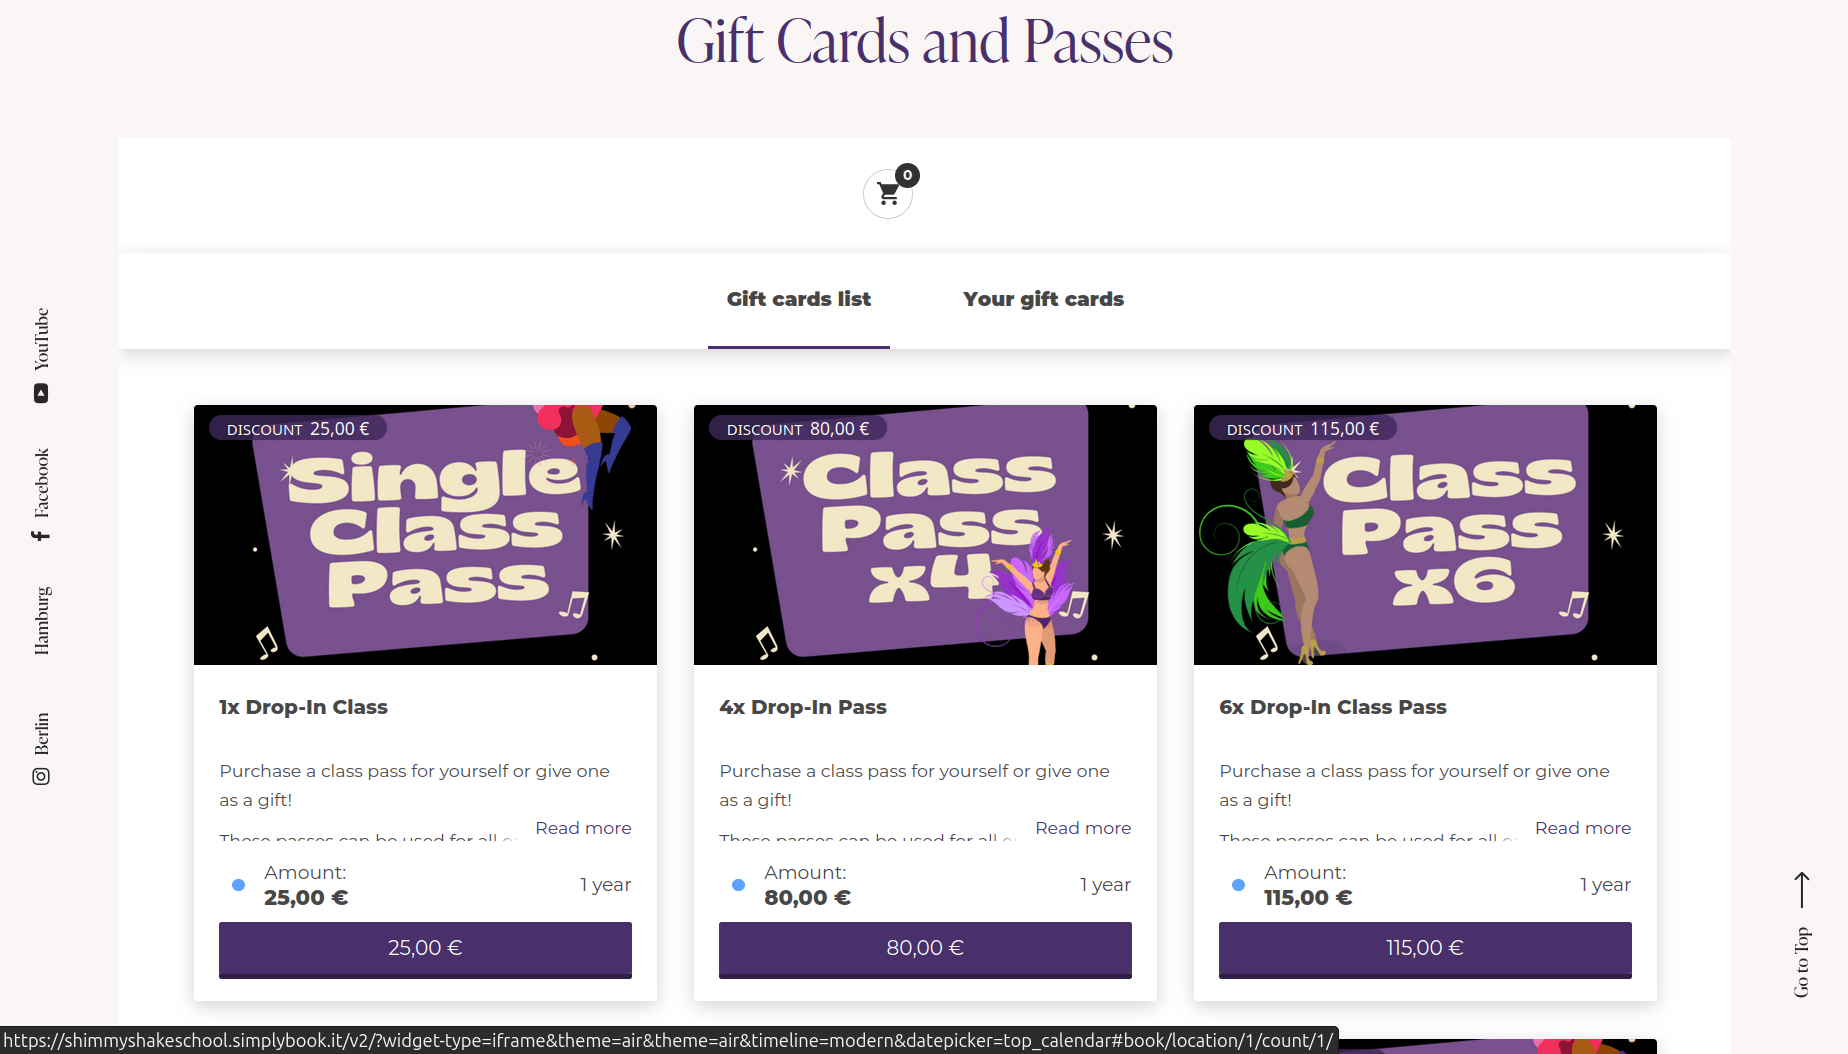Expand Read more for 1x Drop-In Class
Screen dimensions: 1848x1054
(583, 828)
